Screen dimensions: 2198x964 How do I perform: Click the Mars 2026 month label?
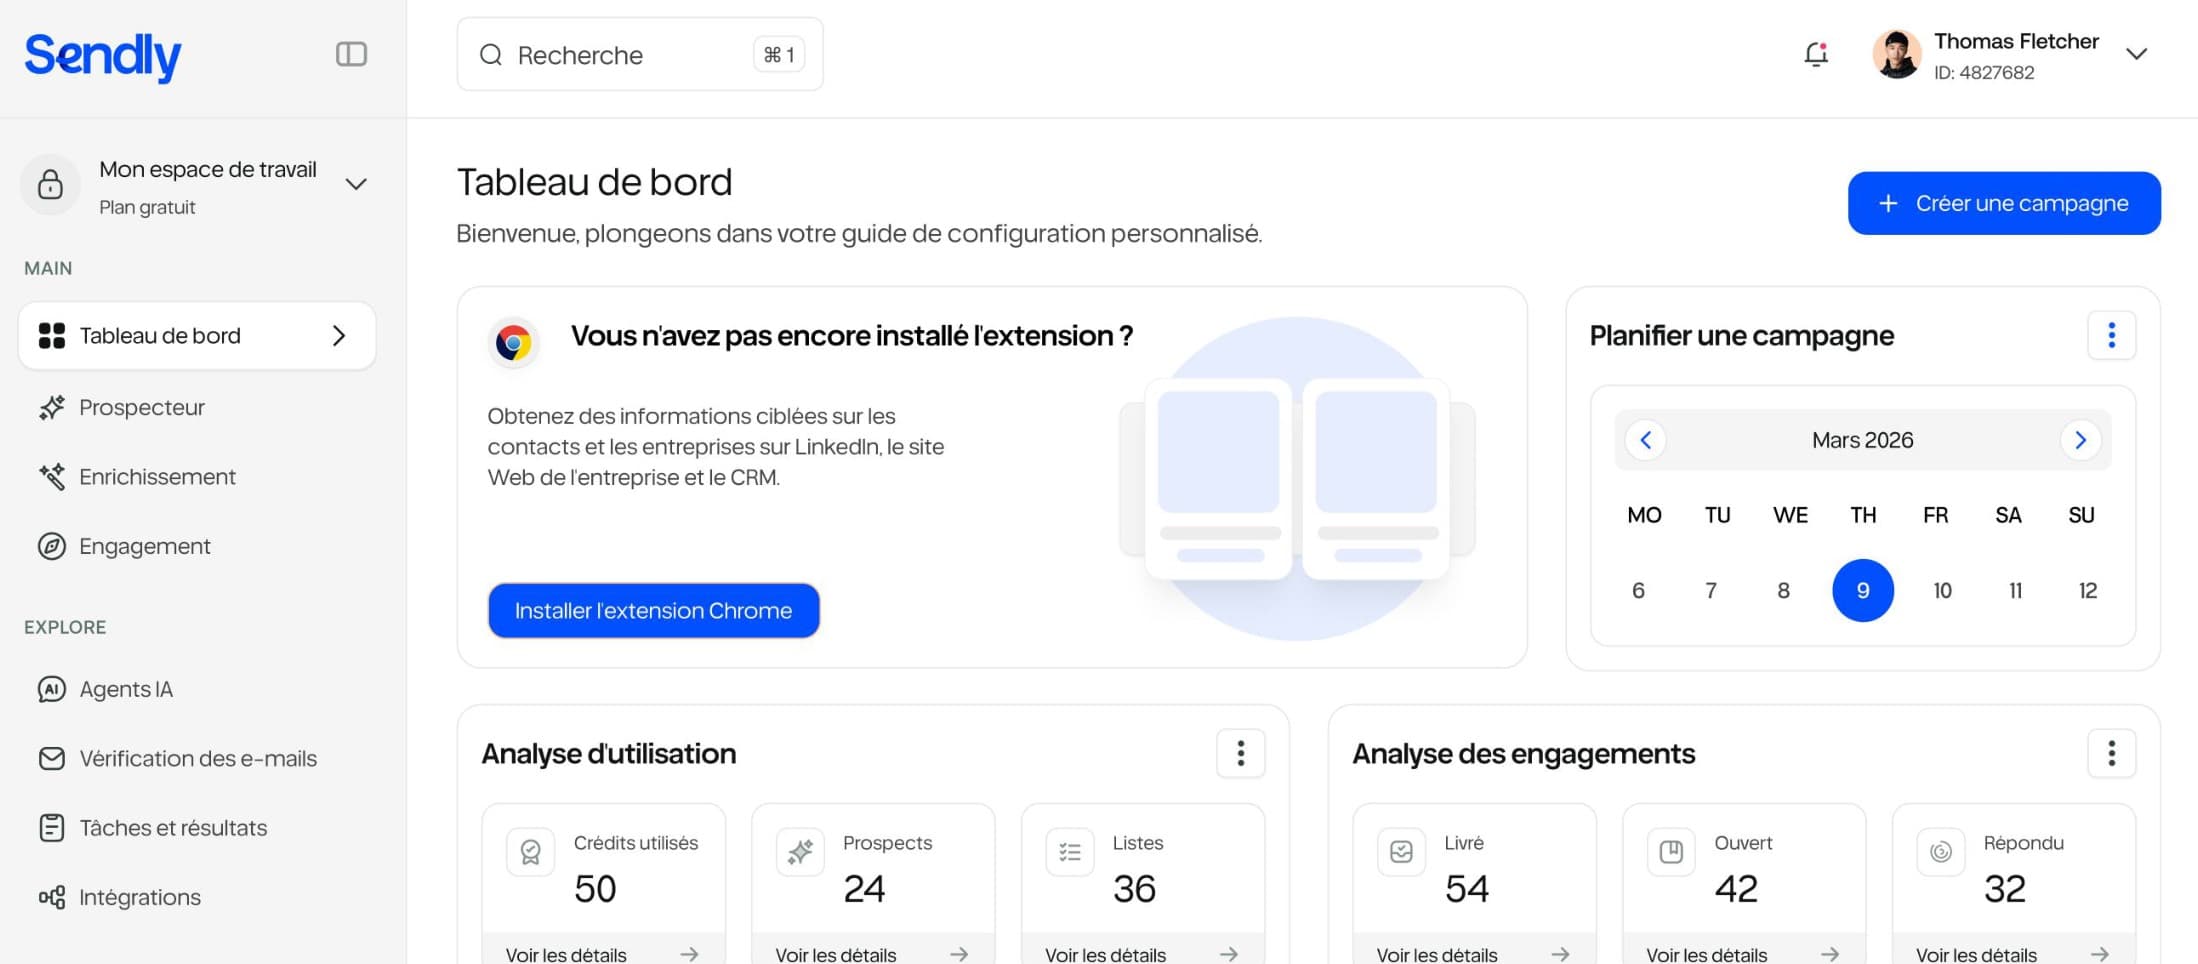coord(1862,440)
